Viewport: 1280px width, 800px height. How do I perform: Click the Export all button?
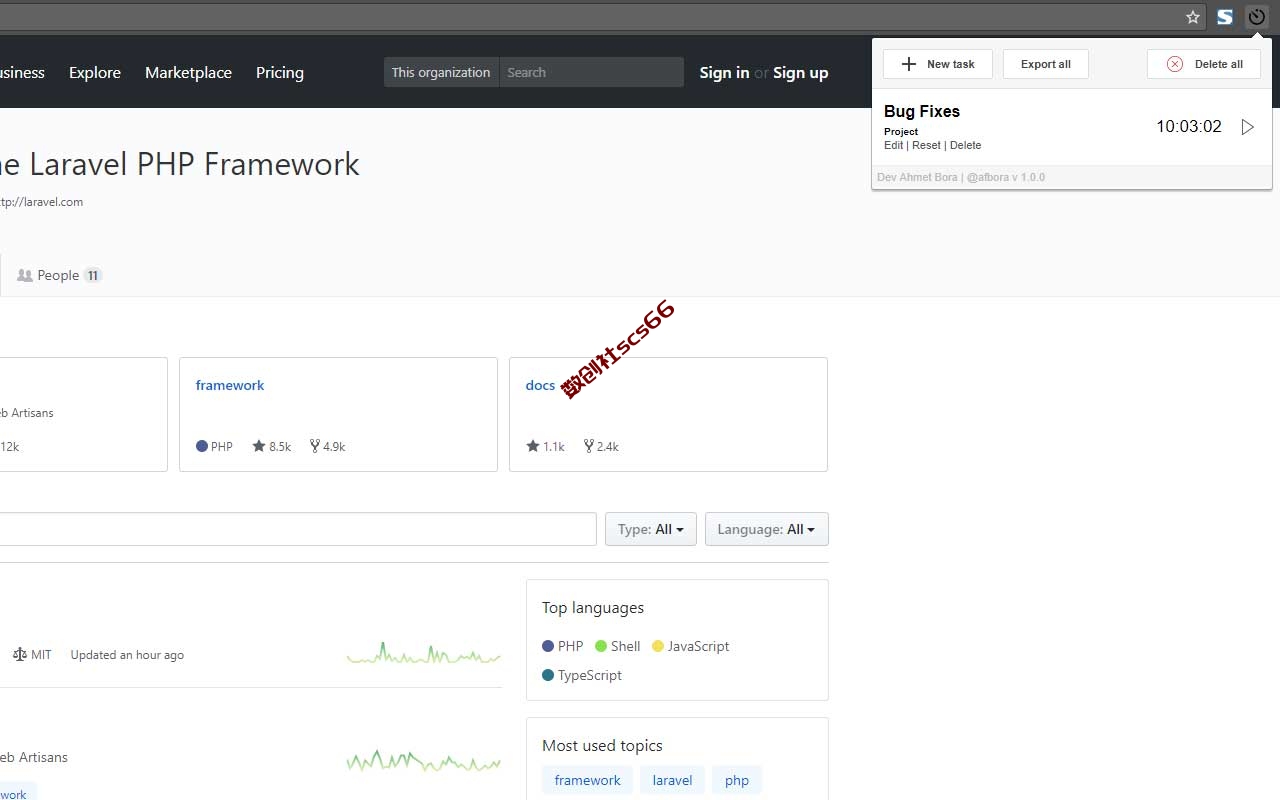coord(1046,64)
